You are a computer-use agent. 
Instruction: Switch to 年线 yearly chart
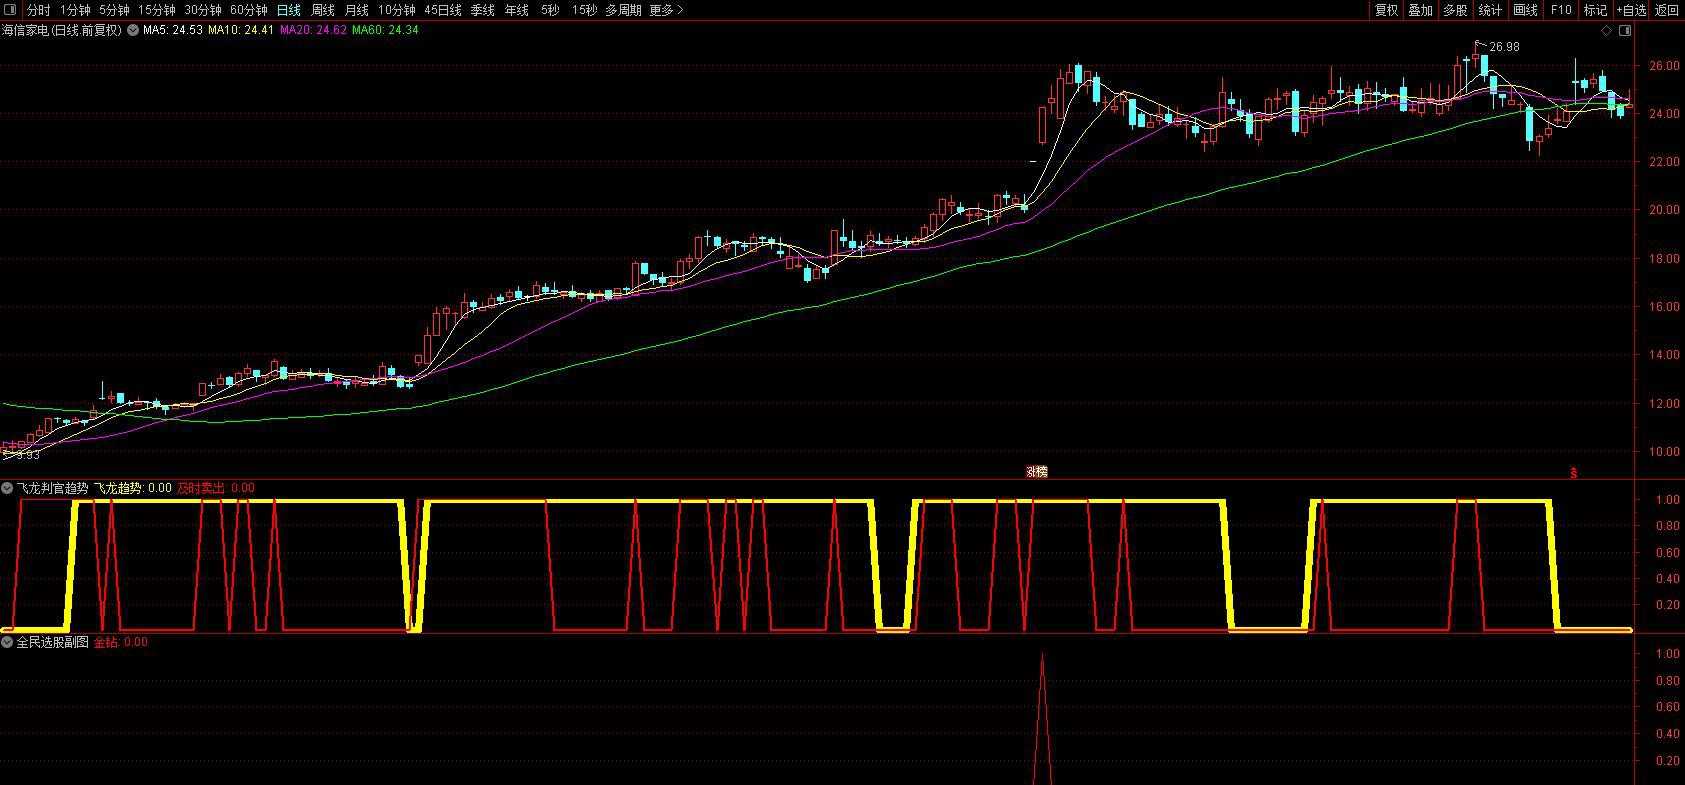pos(516,10)
